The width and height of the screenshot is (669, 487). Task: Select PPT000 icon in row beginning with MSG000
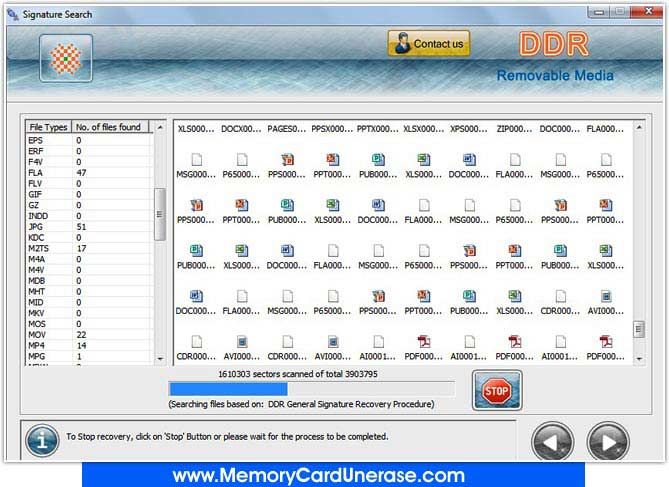tap(332, 160)
